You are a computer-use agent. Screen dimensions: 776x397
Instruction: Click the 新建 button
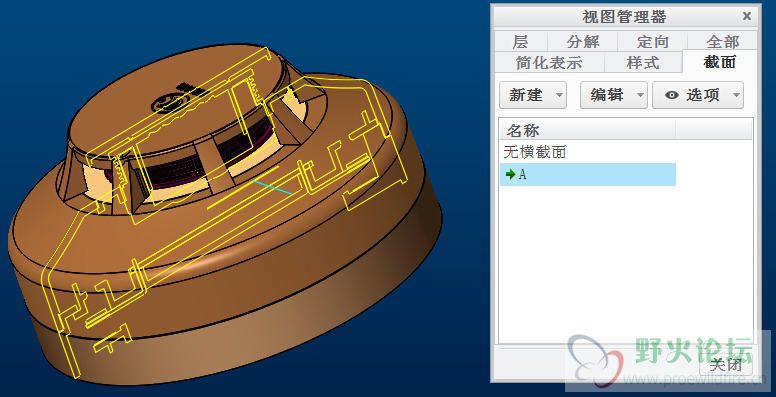point(527,95)
